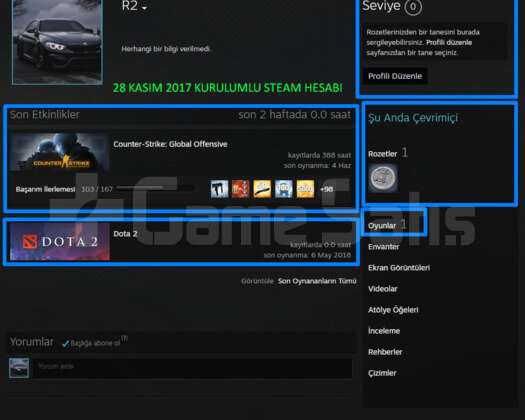
Task: Click the Dota 2 title link
Action: click(125, 234)
